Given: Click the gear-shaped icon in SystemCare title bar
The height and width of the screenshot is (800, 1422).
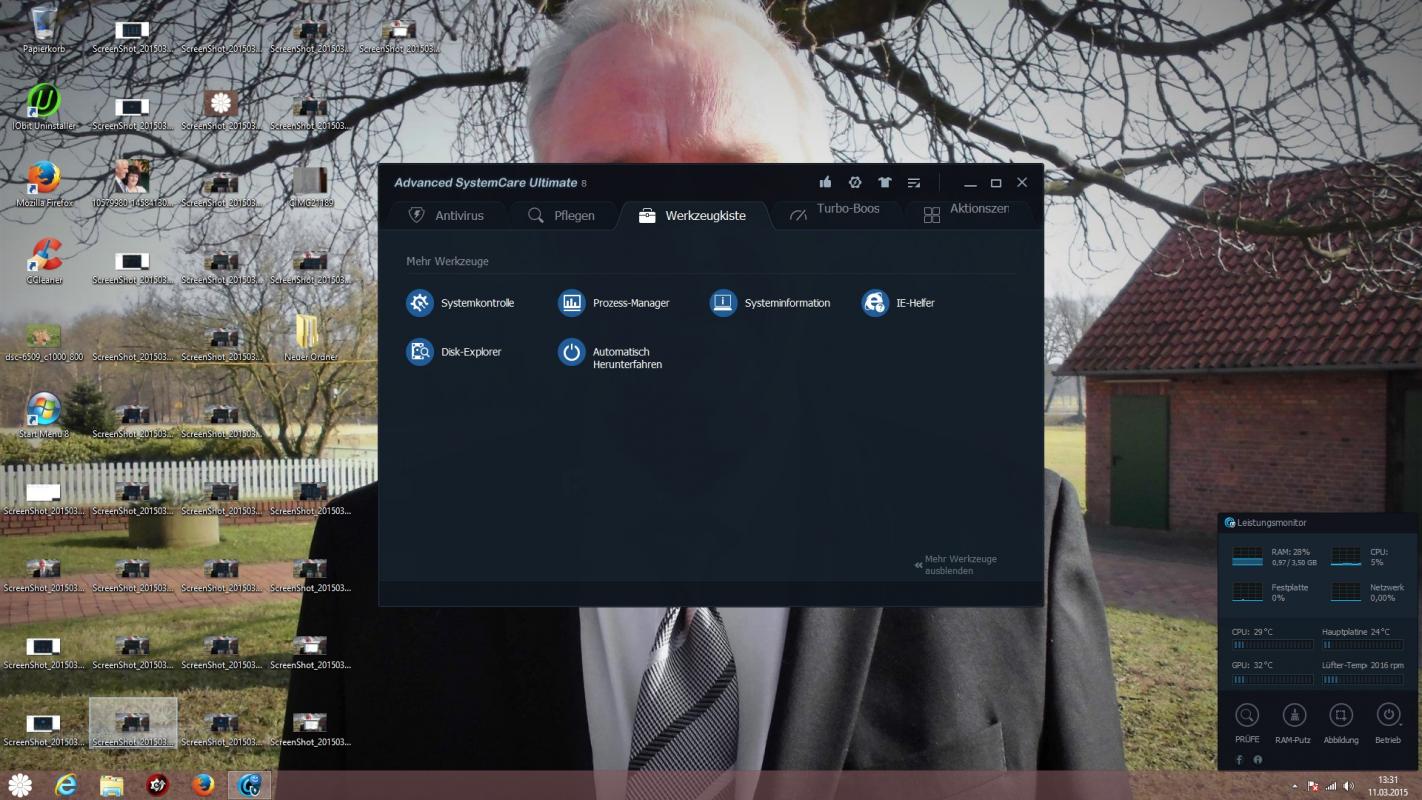Looking at the screenshot, I should 855,183.
